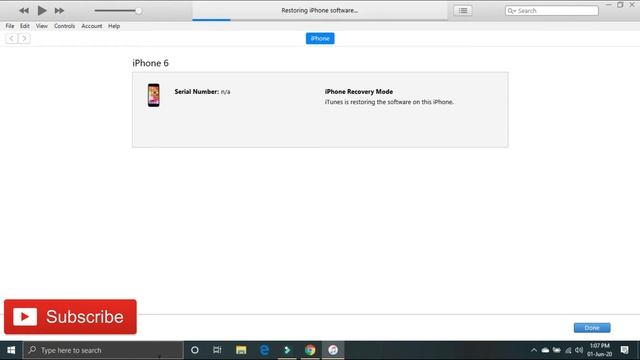This screenshot has height=360, width=640.
Task: Expand hidden system tray icons
Action: point(533,350)
